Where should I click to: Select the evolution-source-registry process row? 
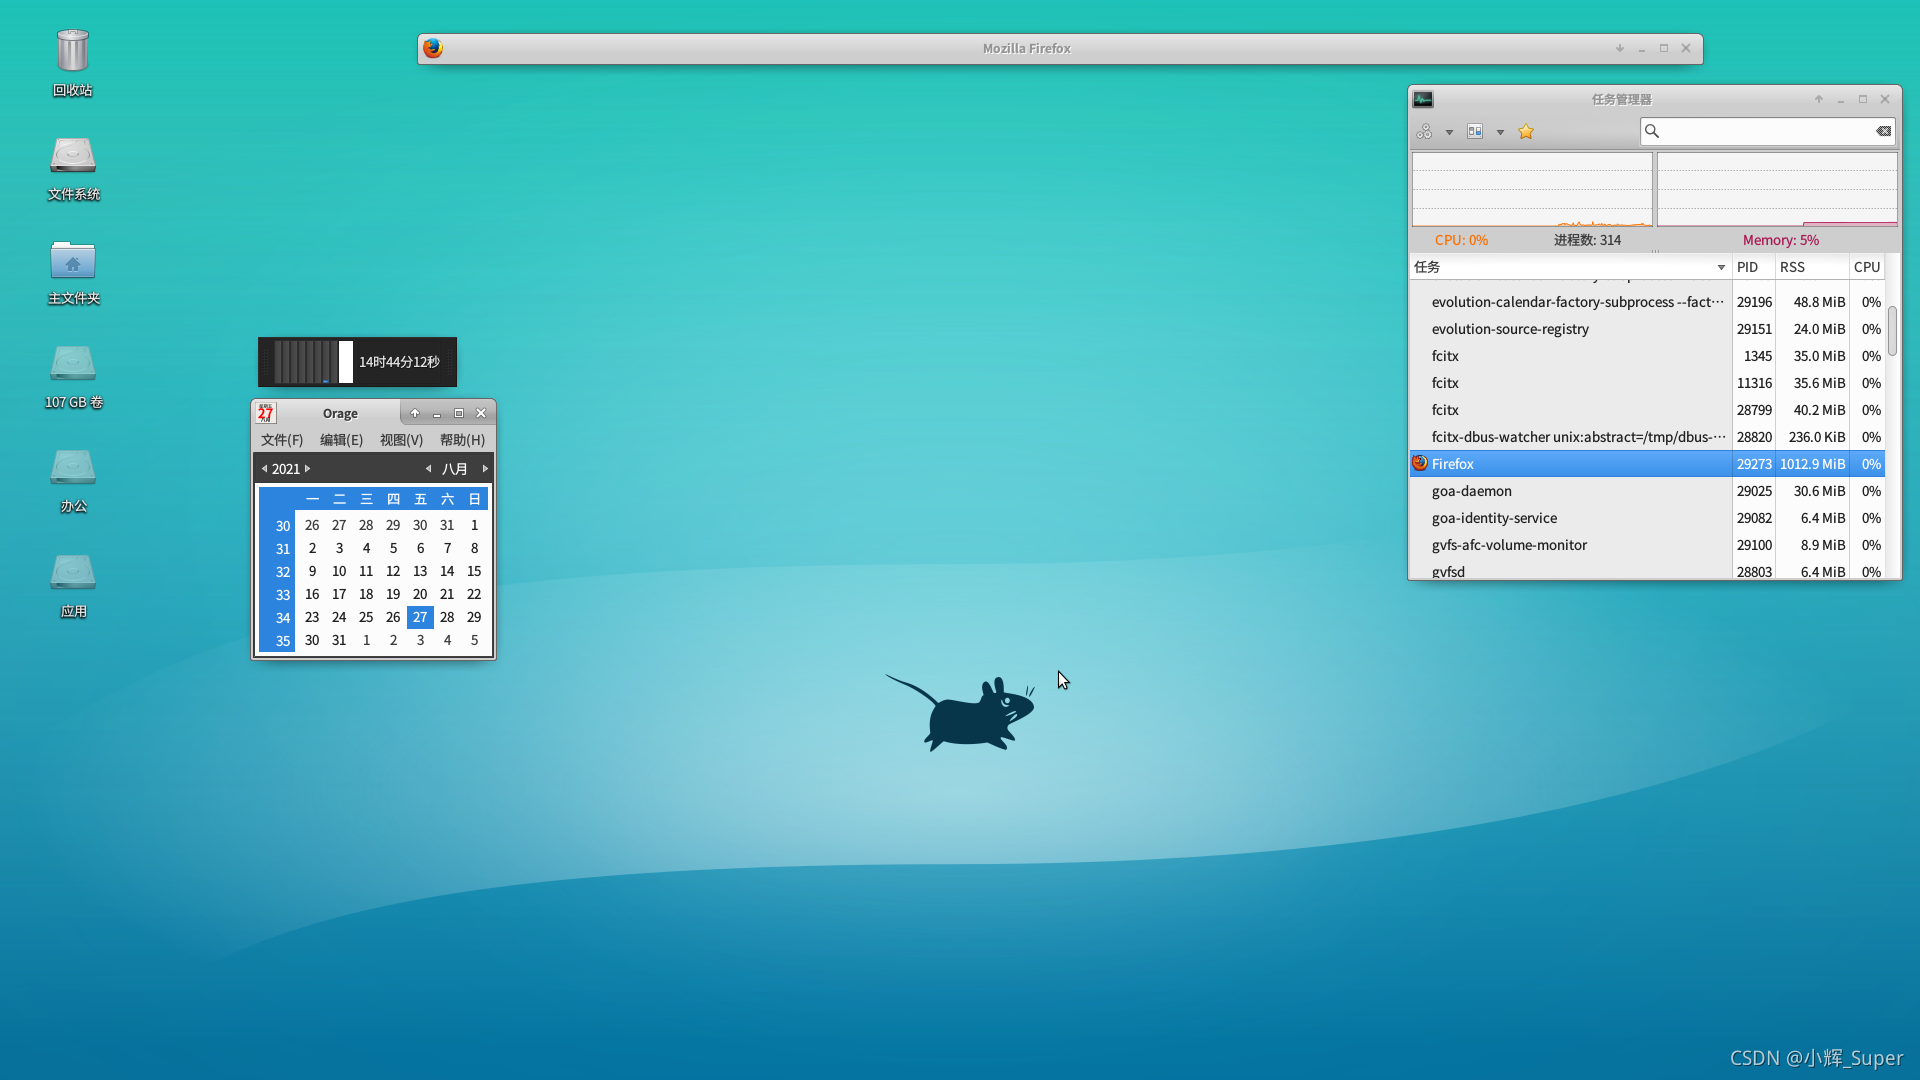[x=1647, y=329]
